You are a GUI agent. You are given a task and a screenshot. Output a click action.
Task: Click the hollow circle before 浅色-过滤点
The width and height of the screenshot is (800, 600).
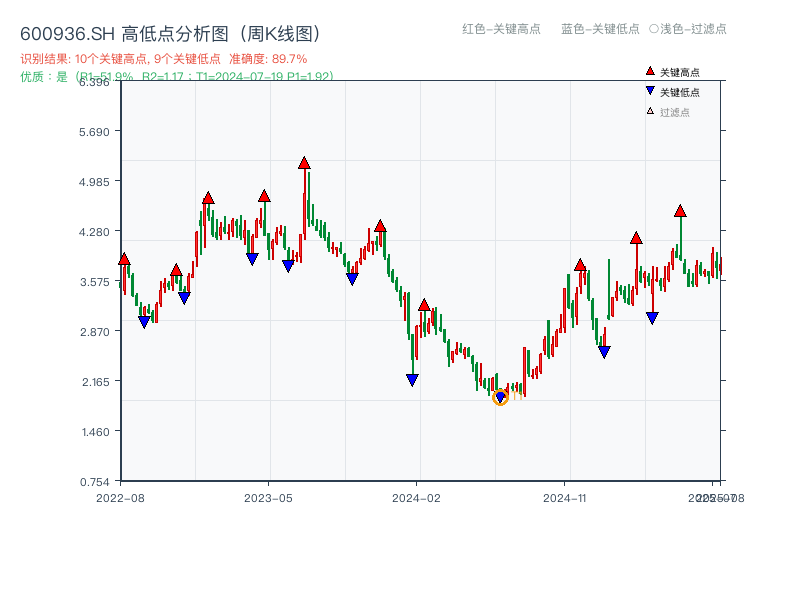[654, 29]
